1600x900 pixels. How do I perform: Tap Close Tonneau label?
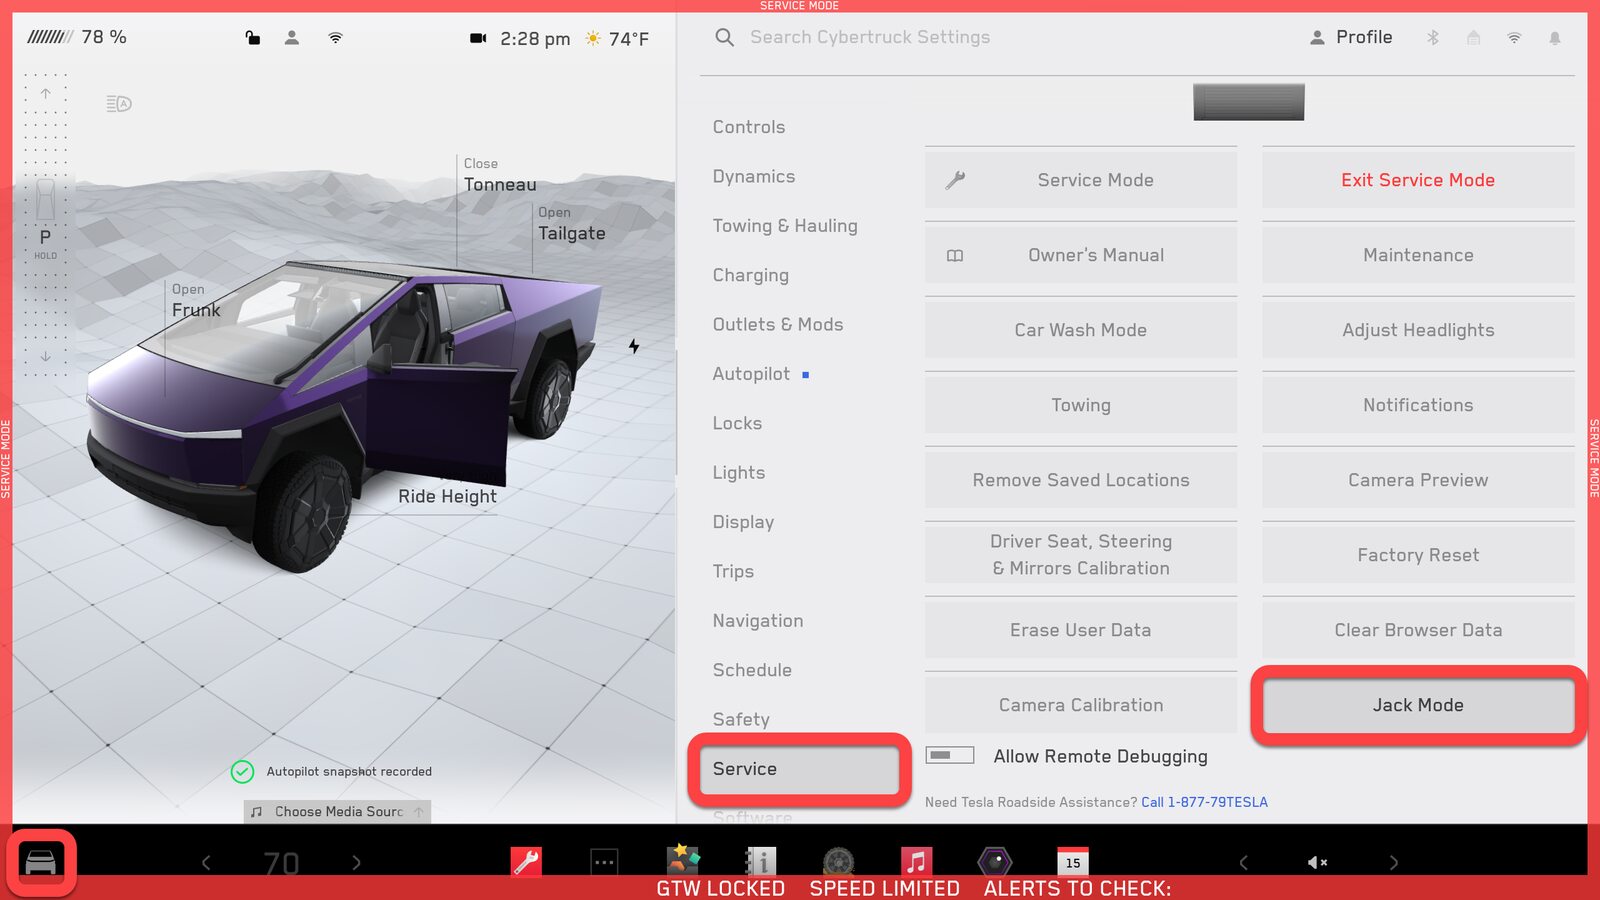coord(499,175)
